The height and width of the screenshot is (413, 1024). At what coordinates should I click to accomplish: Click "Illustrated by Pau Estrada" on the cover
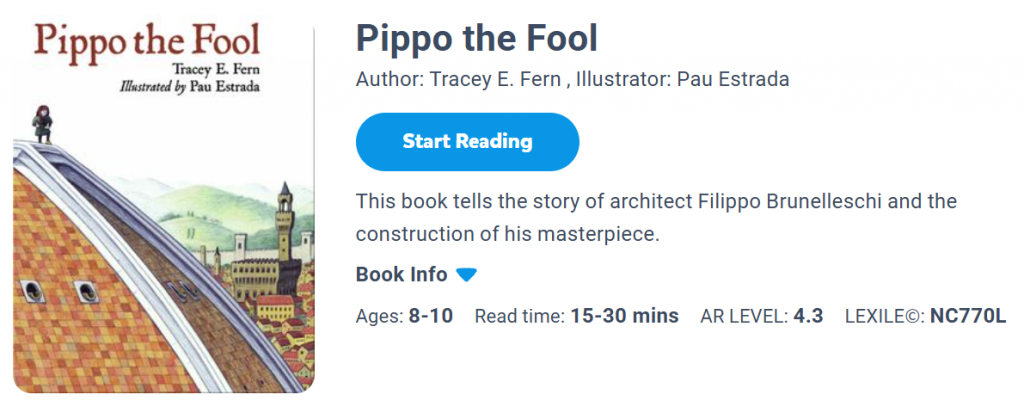pyautogui.click(x=188, y=87)
